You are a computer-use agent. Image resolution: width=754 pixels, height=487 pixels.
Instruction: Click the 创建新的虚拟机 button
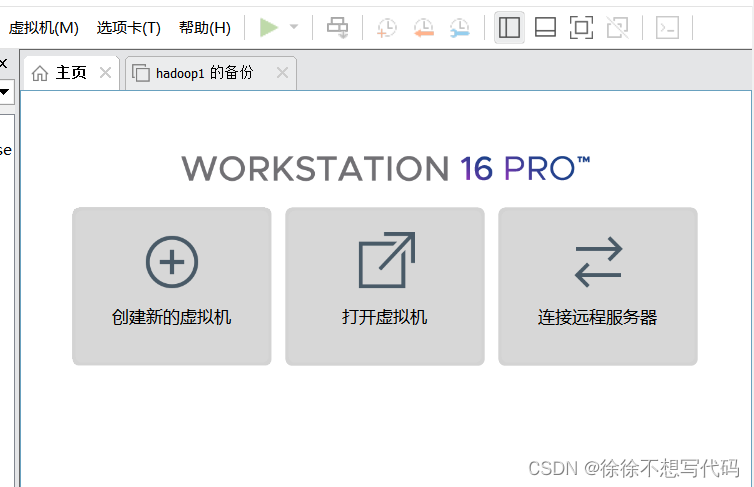tap(172, 286)
